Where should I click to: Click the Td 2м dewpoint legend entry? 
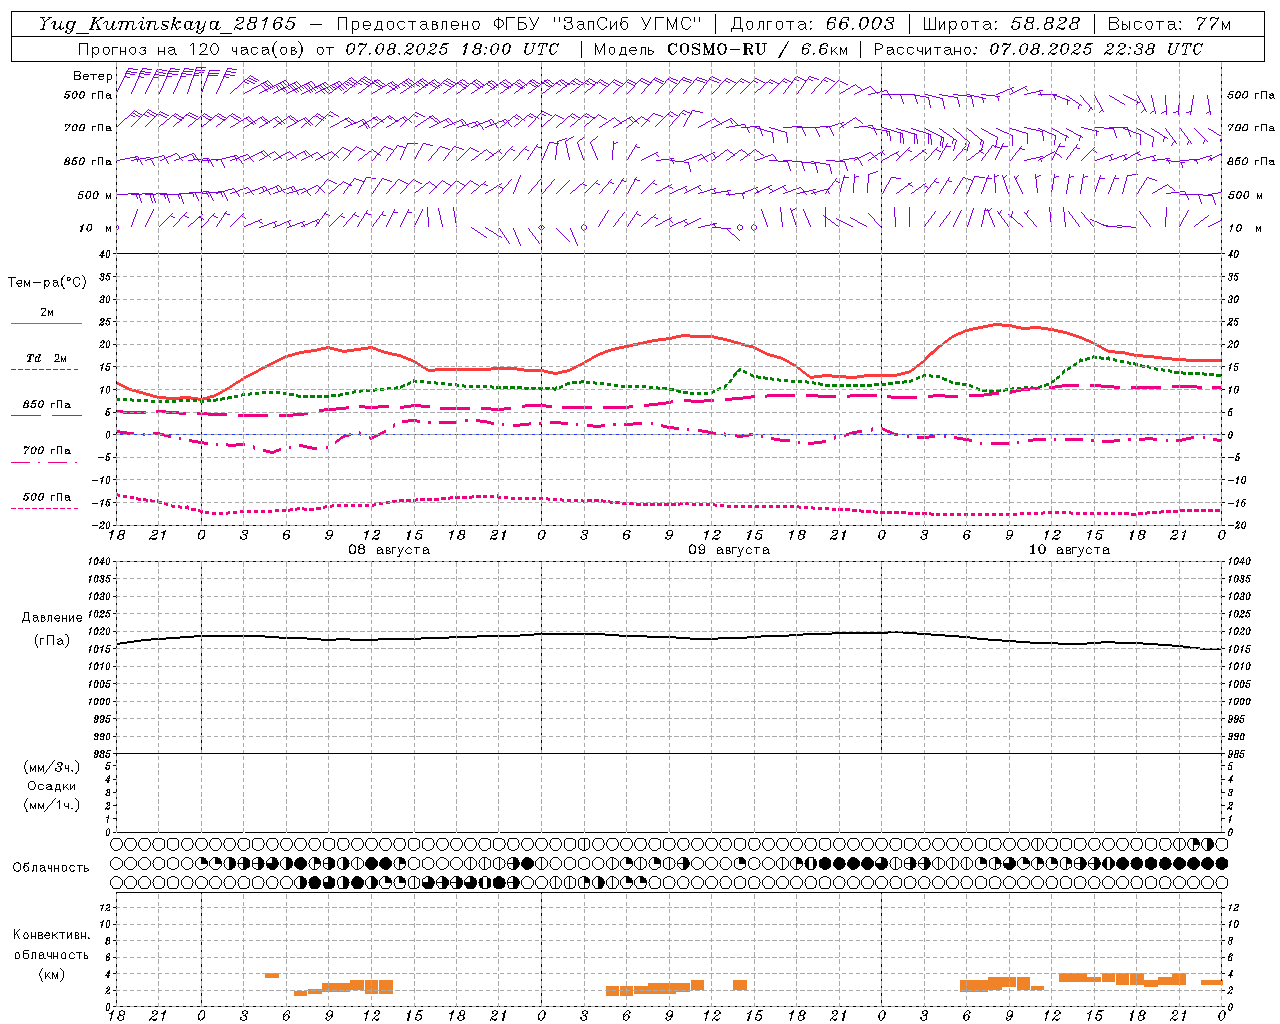(x=46, y=358)
